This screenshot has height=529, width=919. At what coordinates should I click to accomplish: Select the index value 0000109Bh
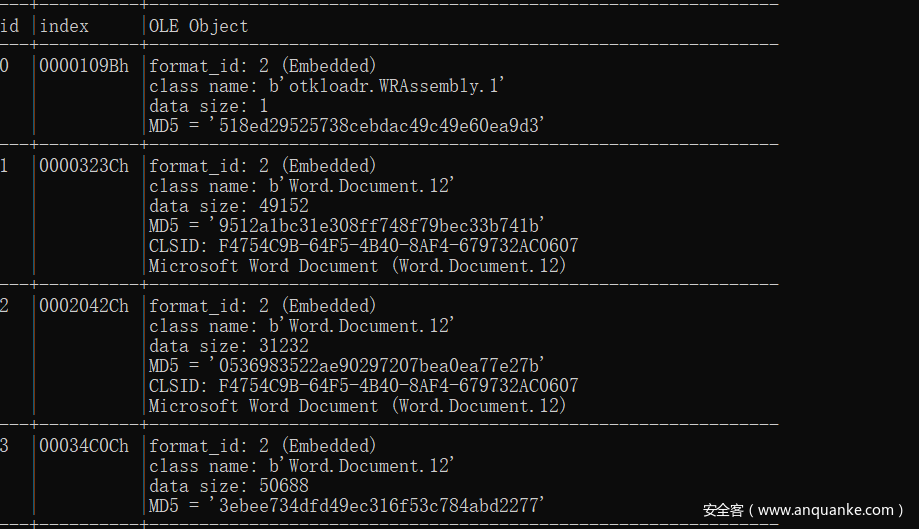point(84,66)
